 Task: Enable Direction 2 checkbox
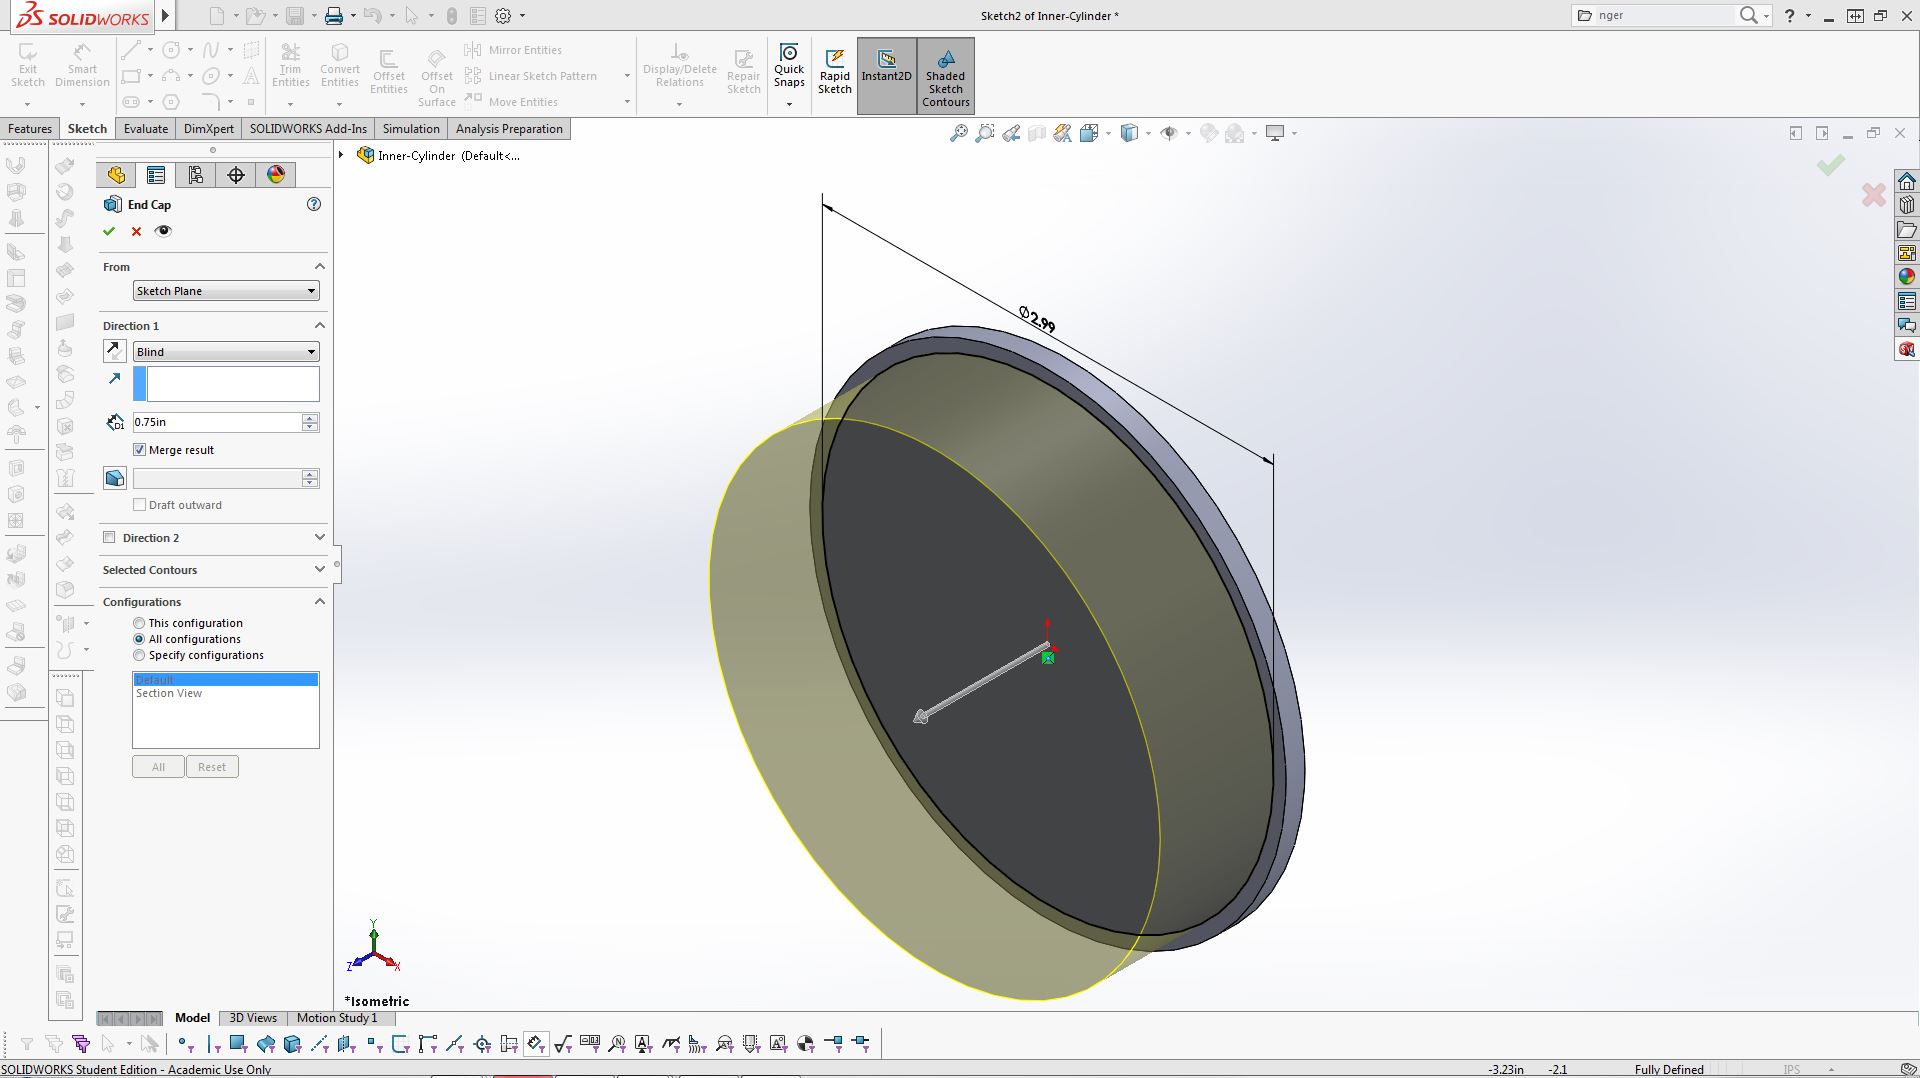tap(109, 538)
